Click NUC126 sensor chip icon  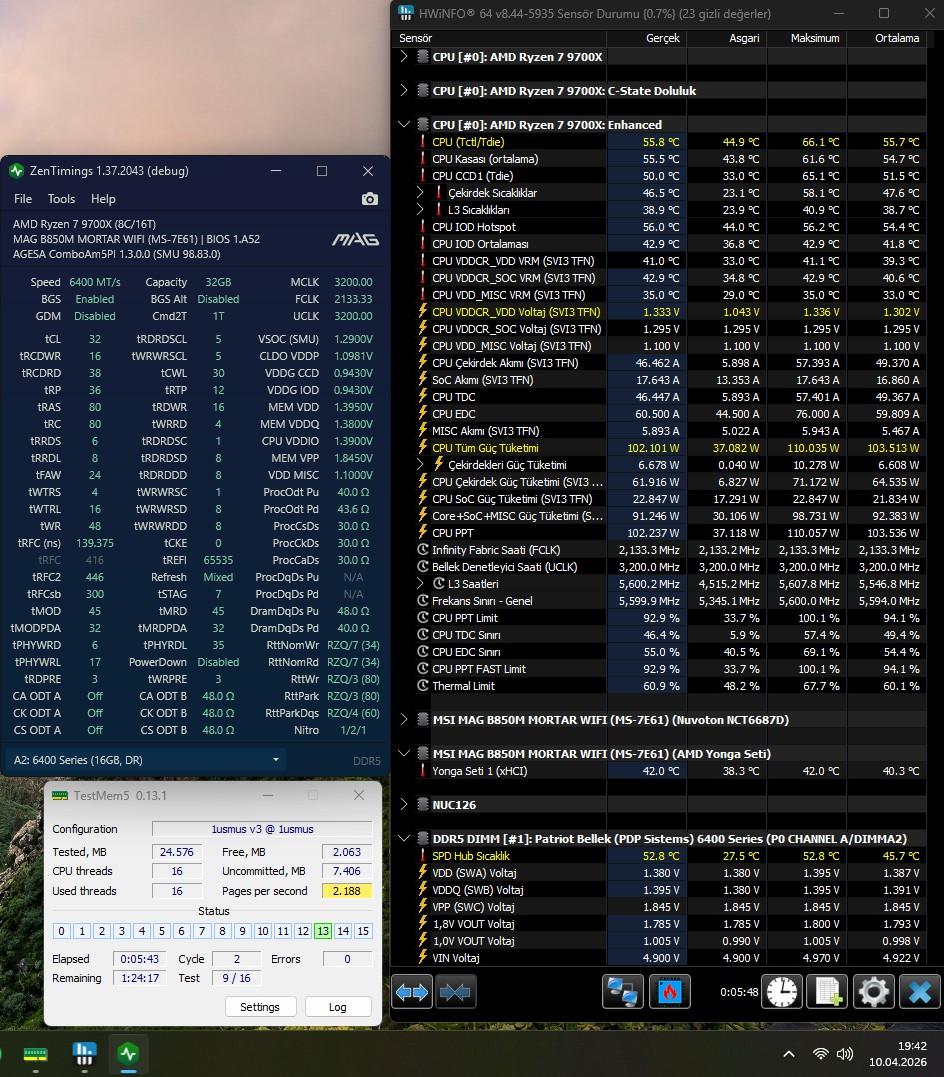pos(423,805)
